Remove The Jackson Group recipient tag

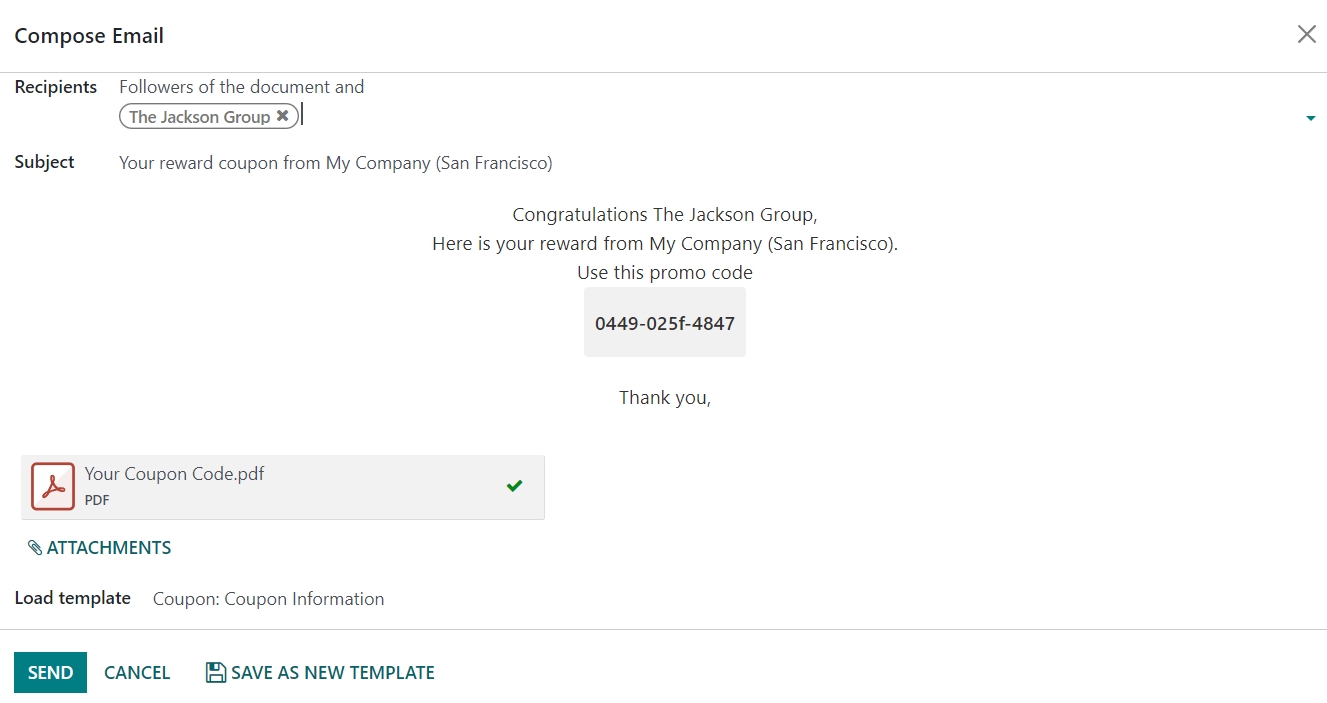pyautogui.click(x=283, y=116)
